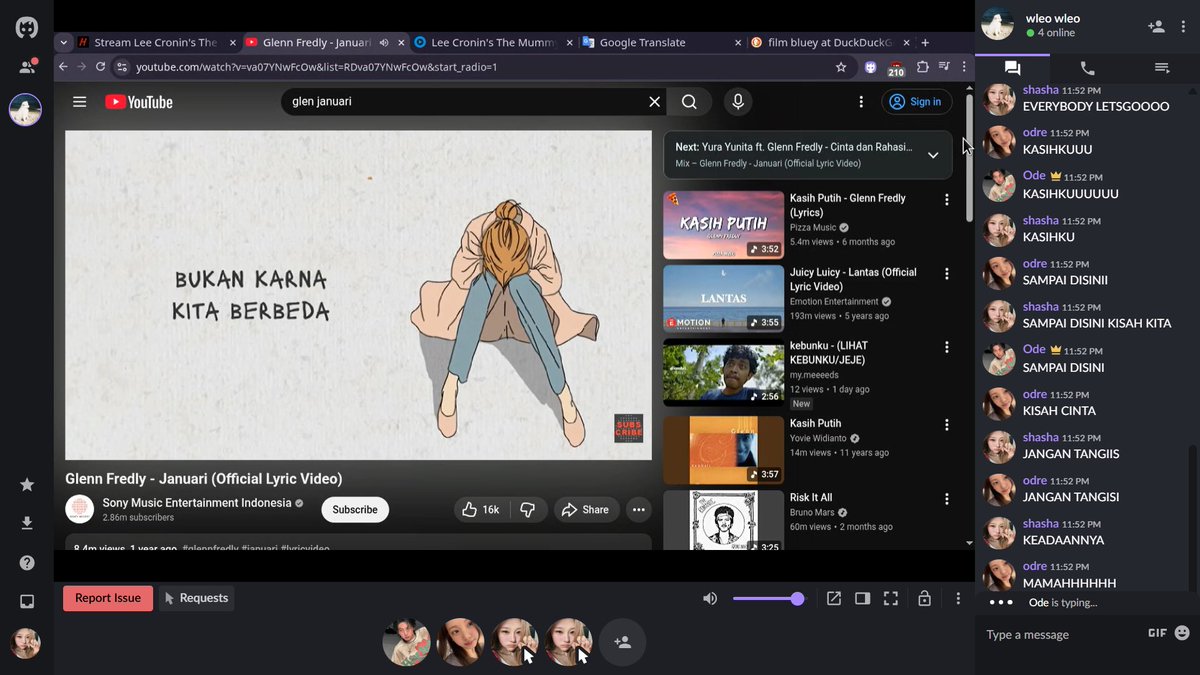1200x675 pixels.
Task: Add a member via the icon beside wleo wleo
Action: [x=1156, y=27]
